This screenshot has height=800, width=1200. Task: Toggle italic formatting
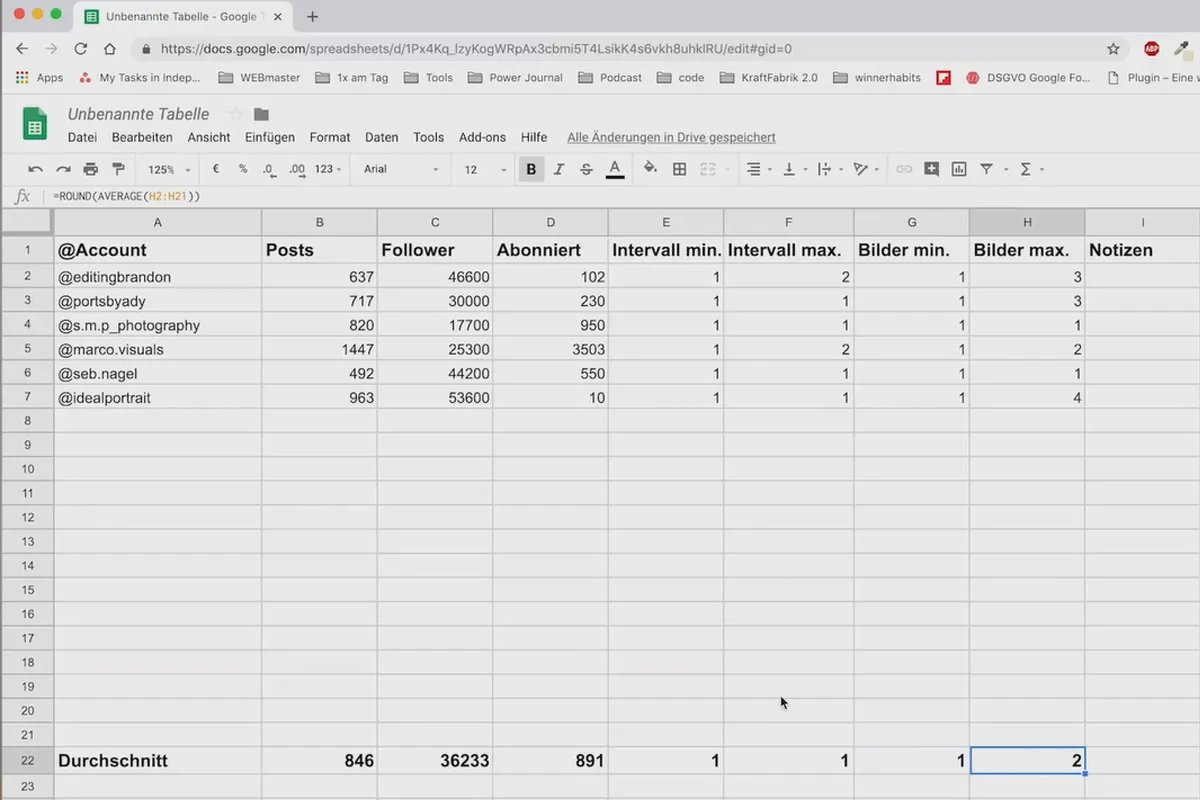[559, 169]
